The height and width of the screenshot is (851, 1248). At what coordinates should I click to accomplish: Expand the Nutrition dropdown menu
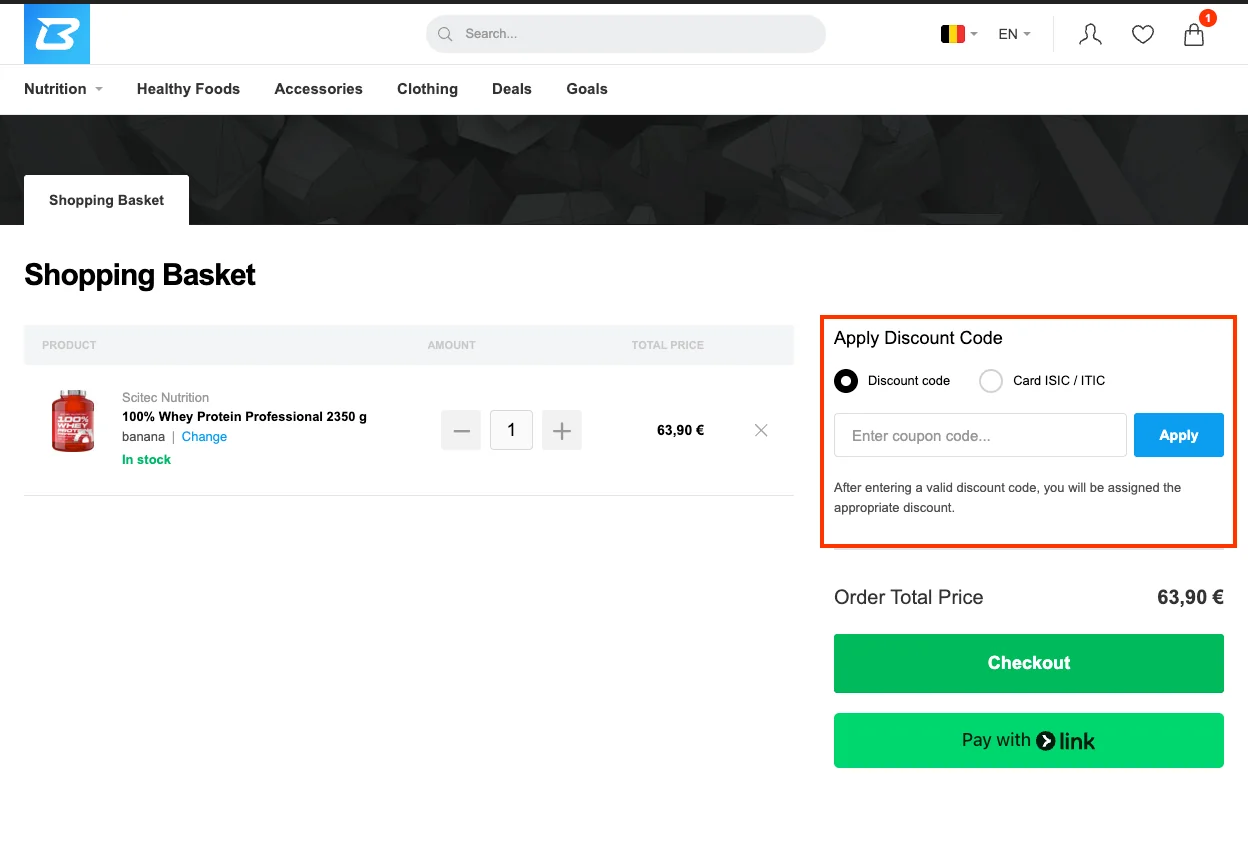coord(63,89)
